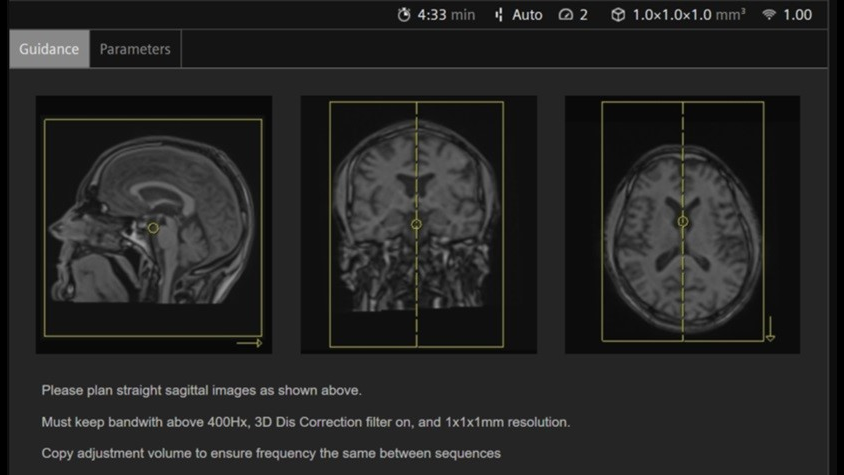Click the acceleration factor gauge icon

coord(566,15)
